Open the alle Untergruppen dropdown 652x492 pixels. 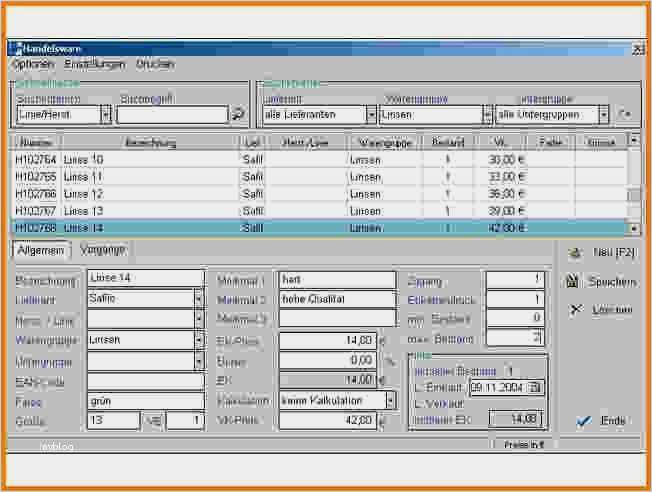click(x=603, y=114)
